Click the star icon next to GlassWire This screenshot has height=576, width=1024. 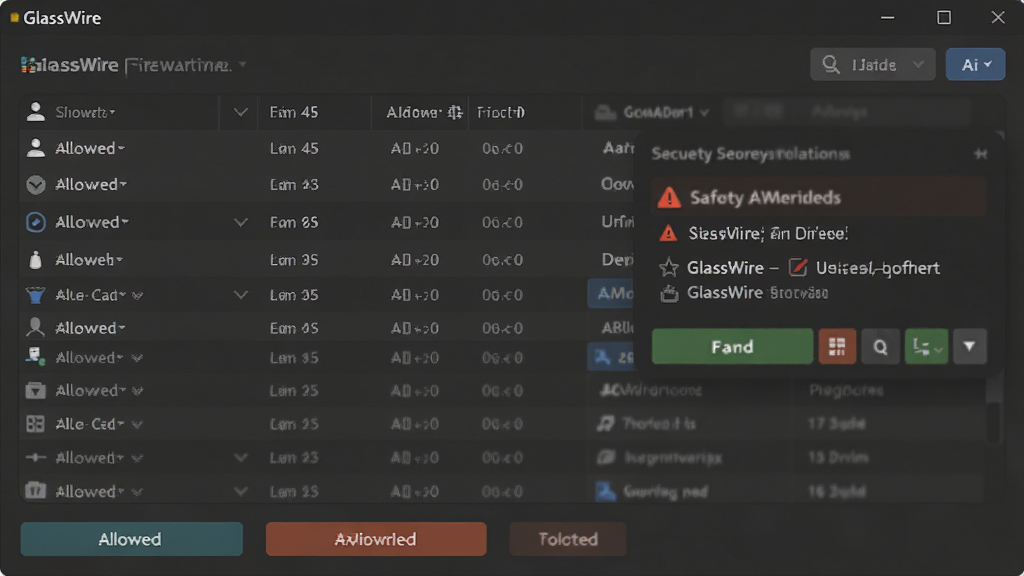(x=669, y=268)
